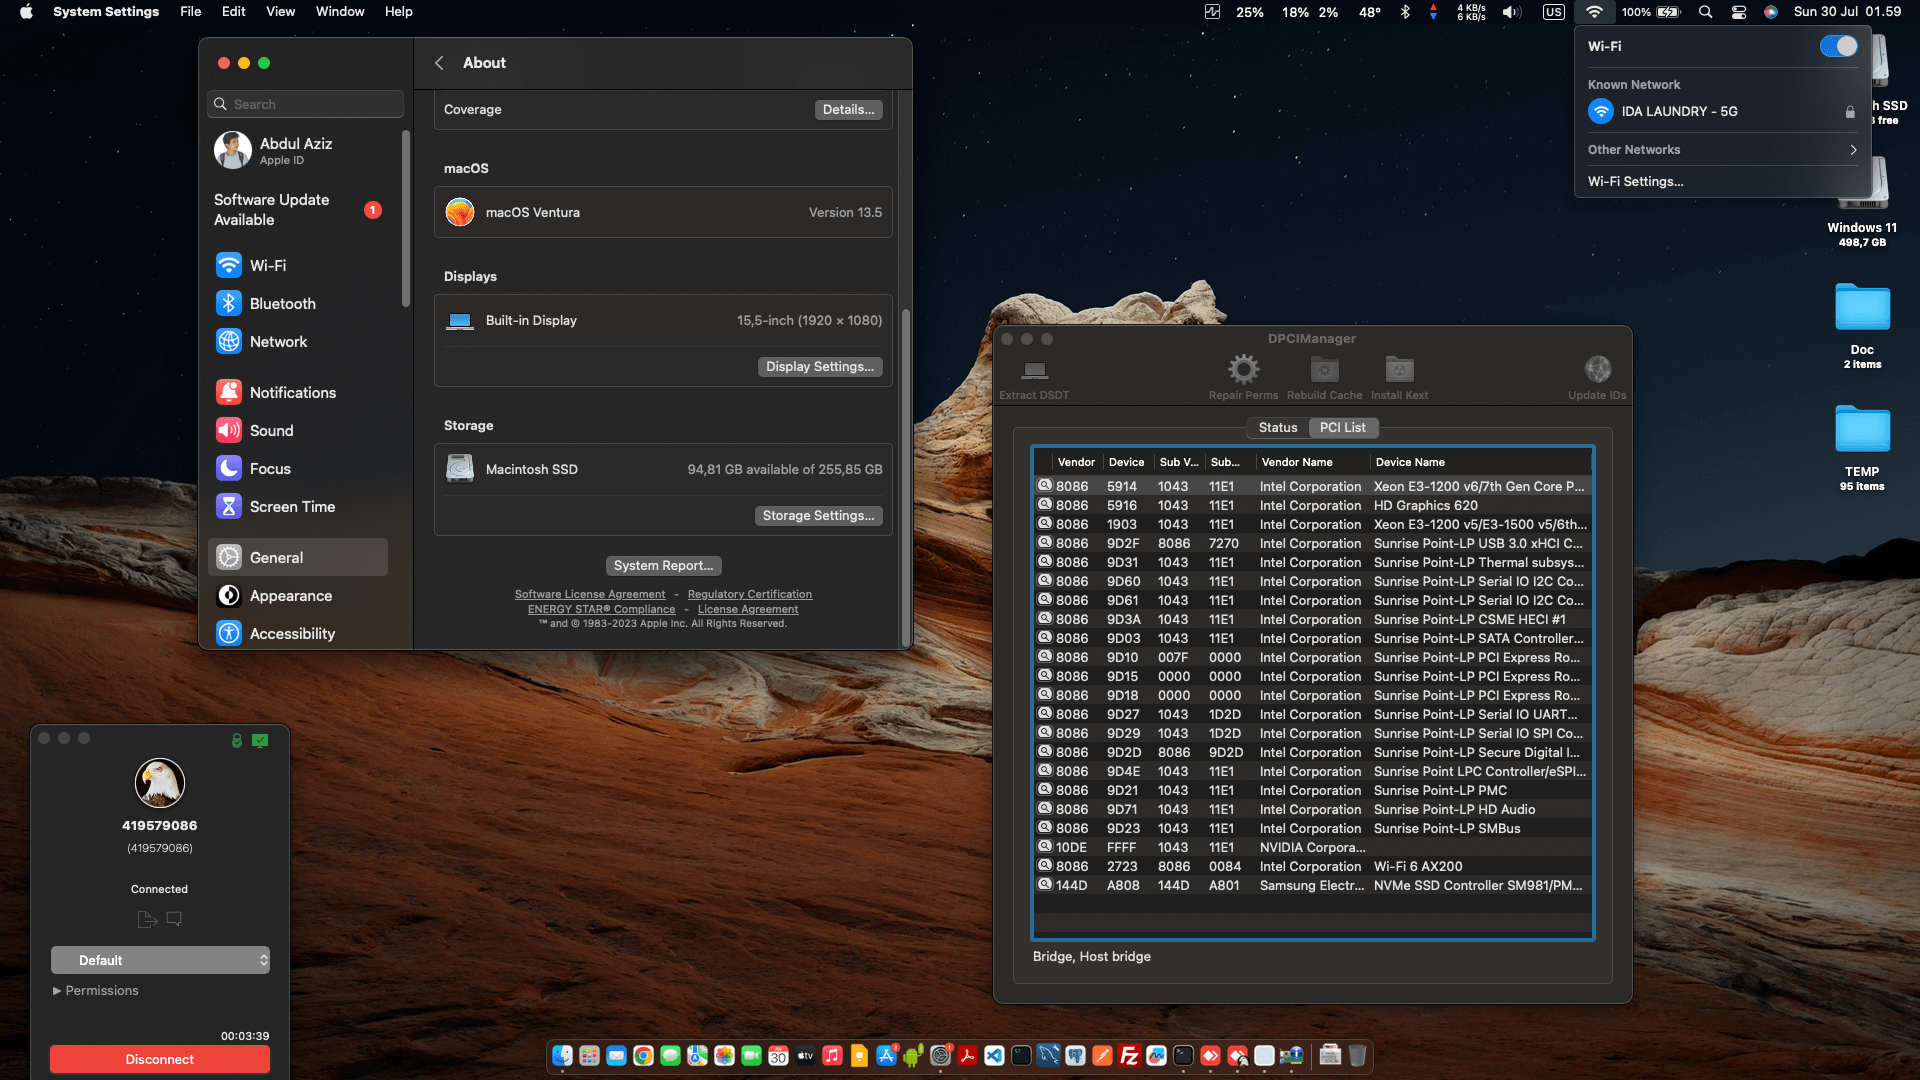The height and width of the screenshot is (1080, 1920).
Task: Open General in System Settings sidebar
Action: 298,557
